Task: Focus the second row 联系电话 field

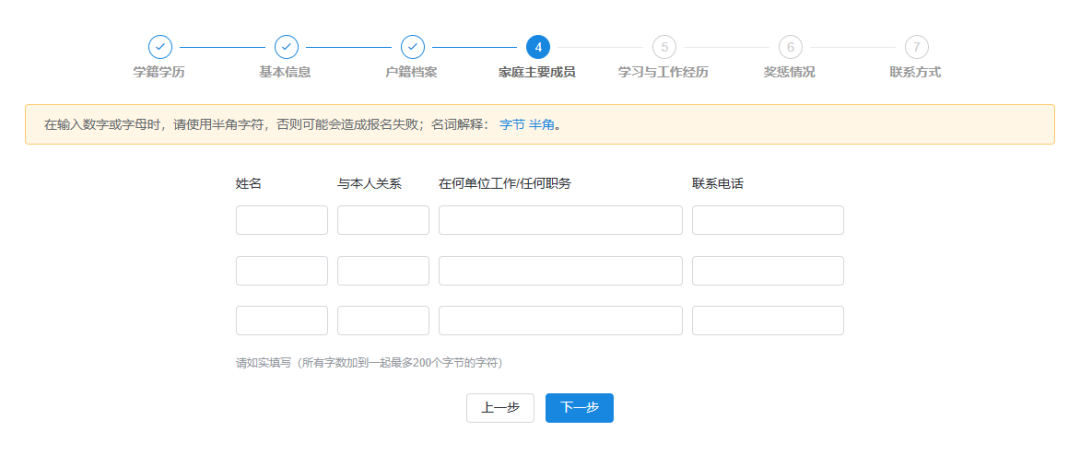Action: pyautogui.click(x=768, y=271)
